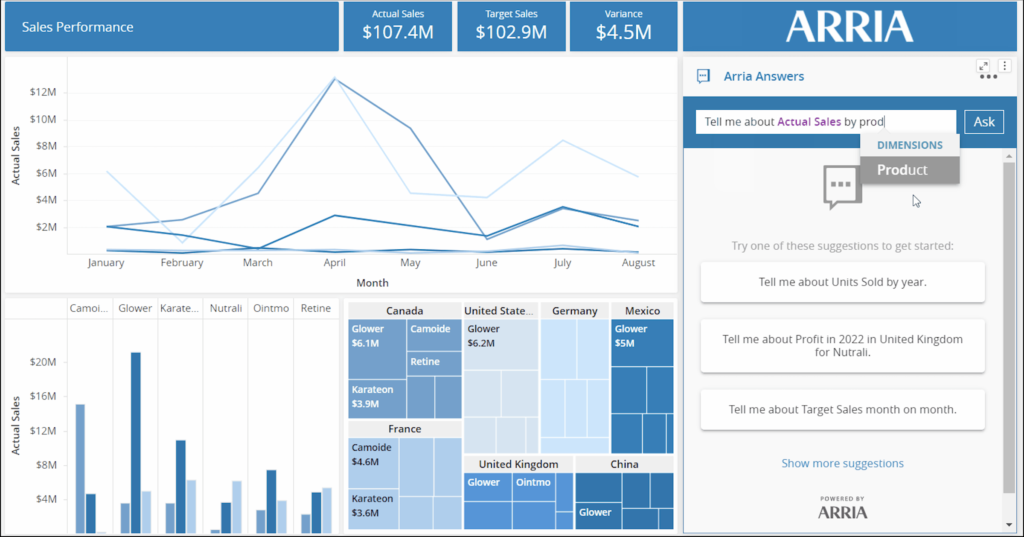Click the Arria panel vertical scrollbar thumb
1024x537 pixels.
(1009, 327)
